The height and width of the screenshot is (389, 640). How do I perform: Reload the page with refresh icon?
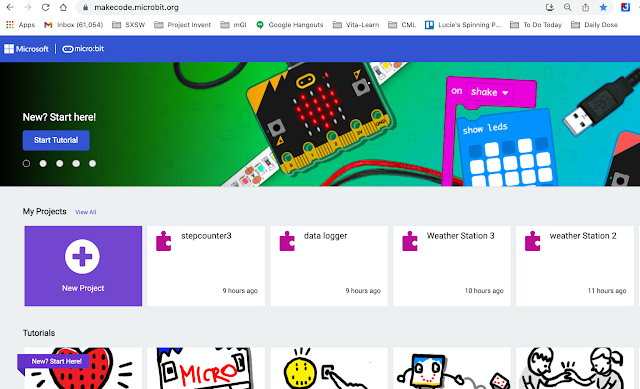45,7
